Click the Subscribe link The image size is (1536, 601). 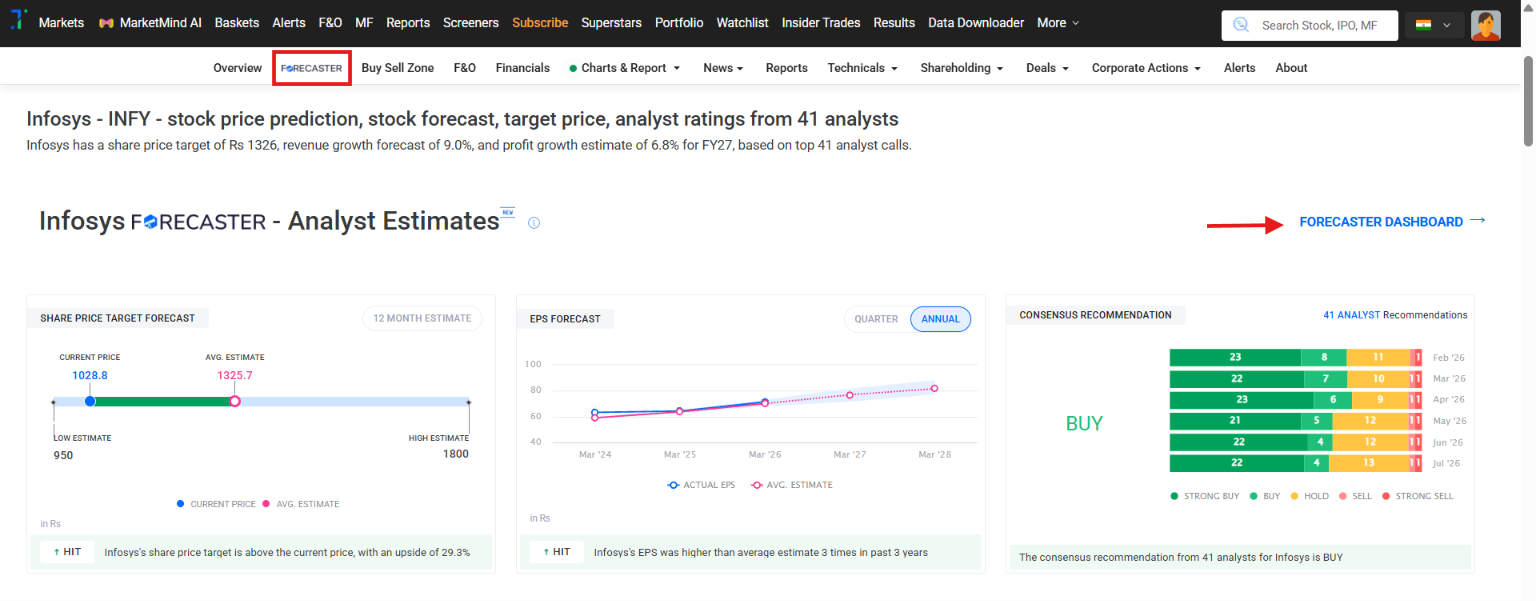click(x=540, y=22)
